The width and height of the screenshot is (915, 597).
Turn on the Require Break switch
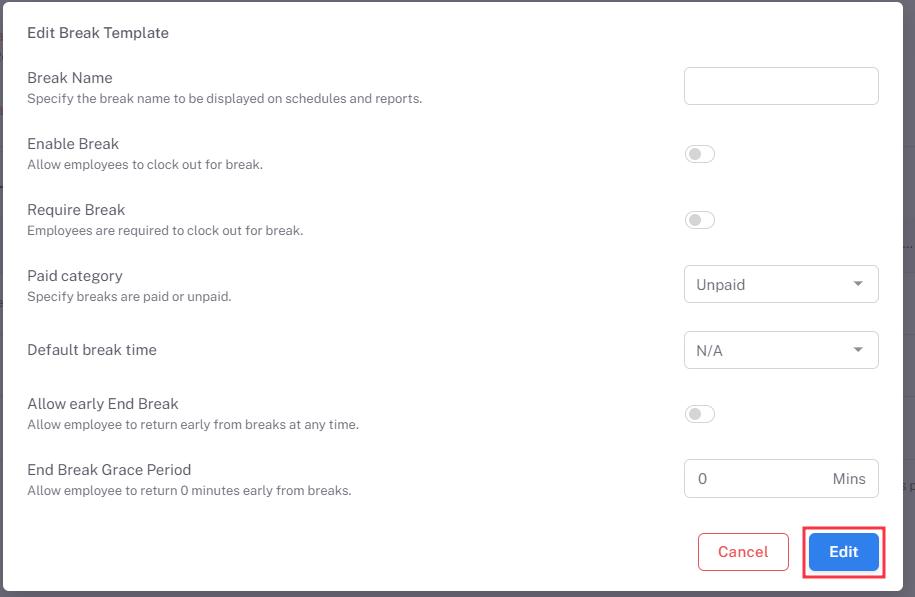(x=700, y=220)
